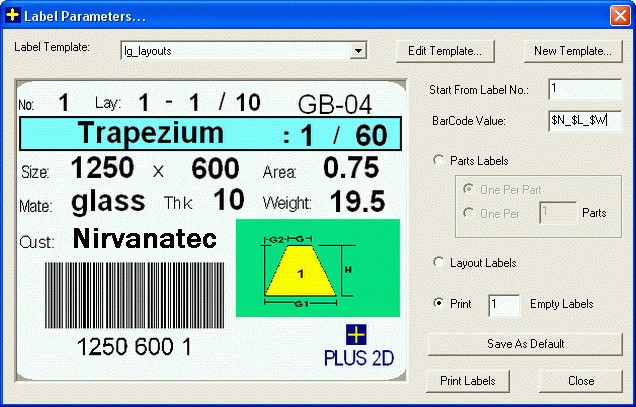The width and height of the screenshot is (636, 407).
Task: Click the Area value 0.75
Action: [x=351, y=168]
